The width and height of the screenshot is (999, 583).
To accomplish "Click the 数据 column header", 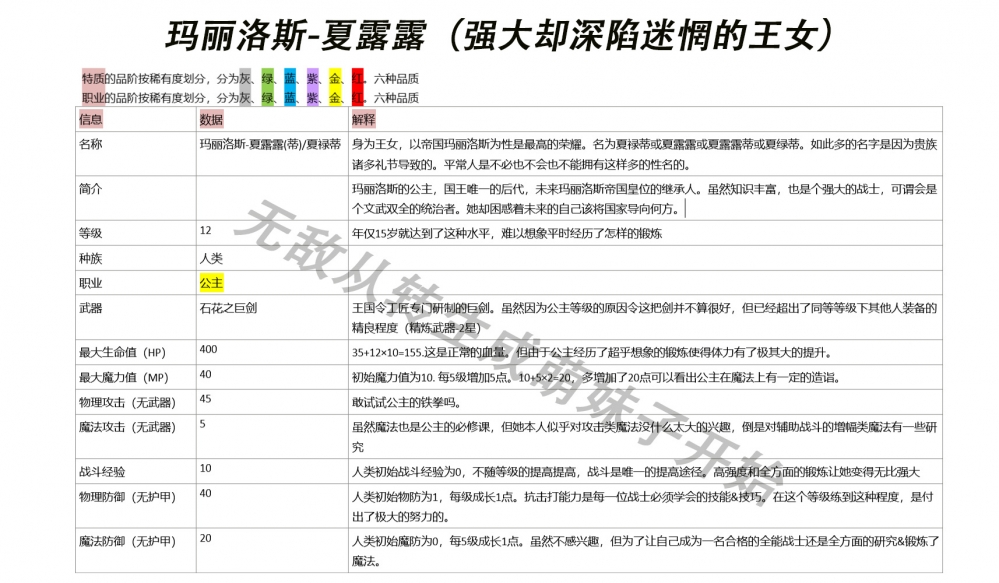I will (x=212, y=120).
